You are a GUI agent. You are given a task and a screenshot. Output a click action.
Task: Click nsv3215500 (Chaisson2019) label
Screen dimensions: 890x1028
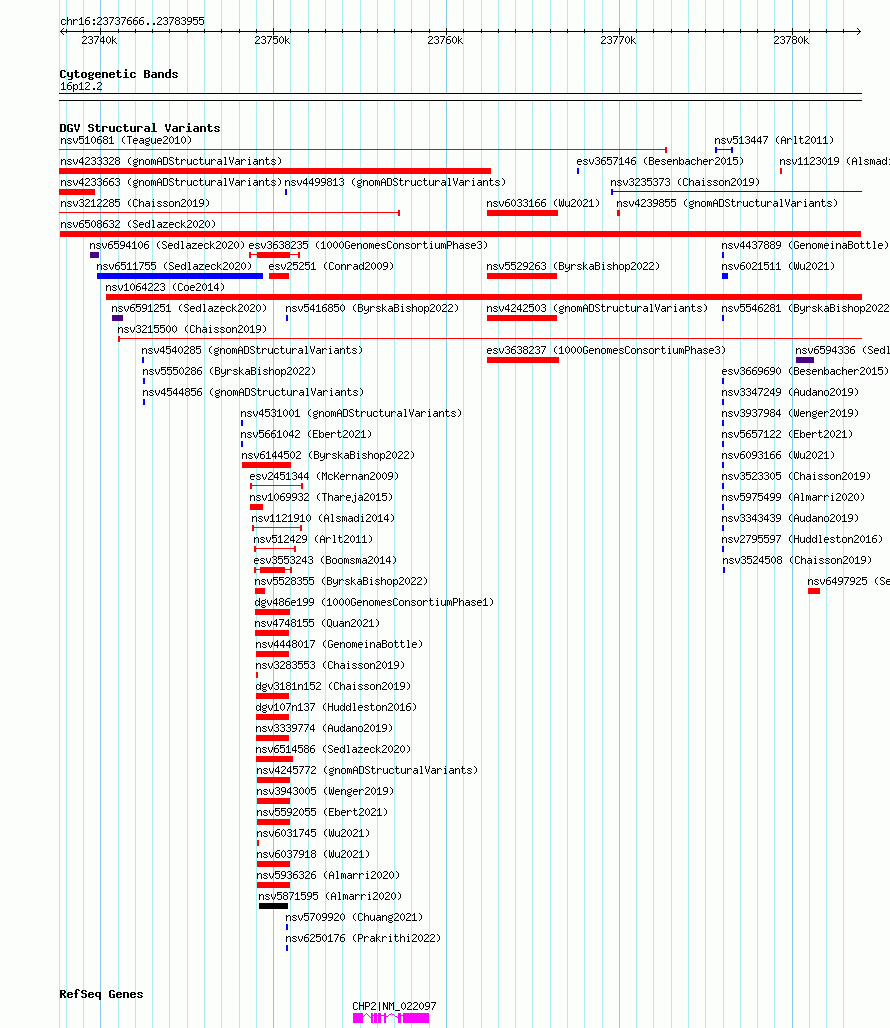(192, 329)
